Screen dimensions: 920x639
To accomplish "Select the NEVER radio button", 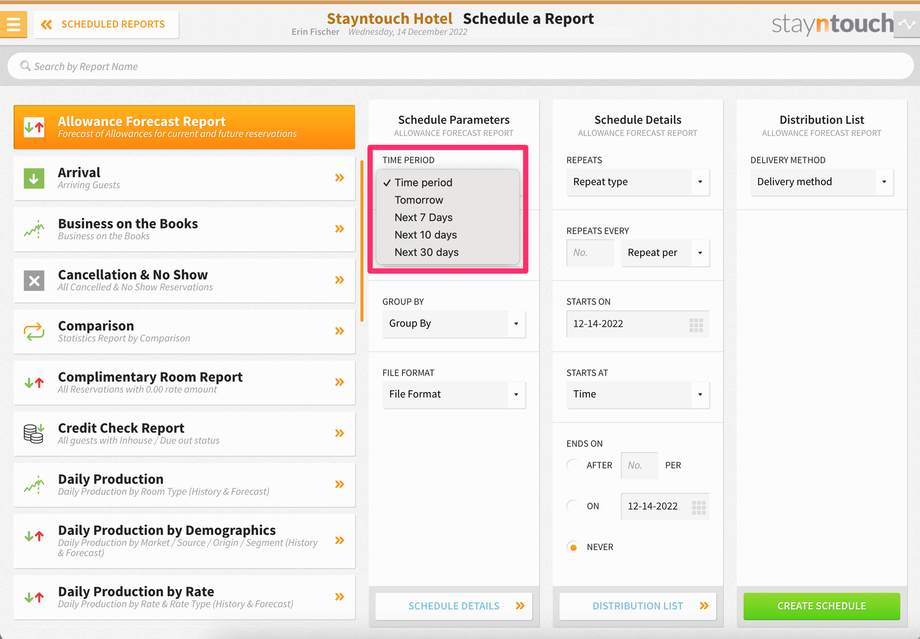I will (573, 547).
